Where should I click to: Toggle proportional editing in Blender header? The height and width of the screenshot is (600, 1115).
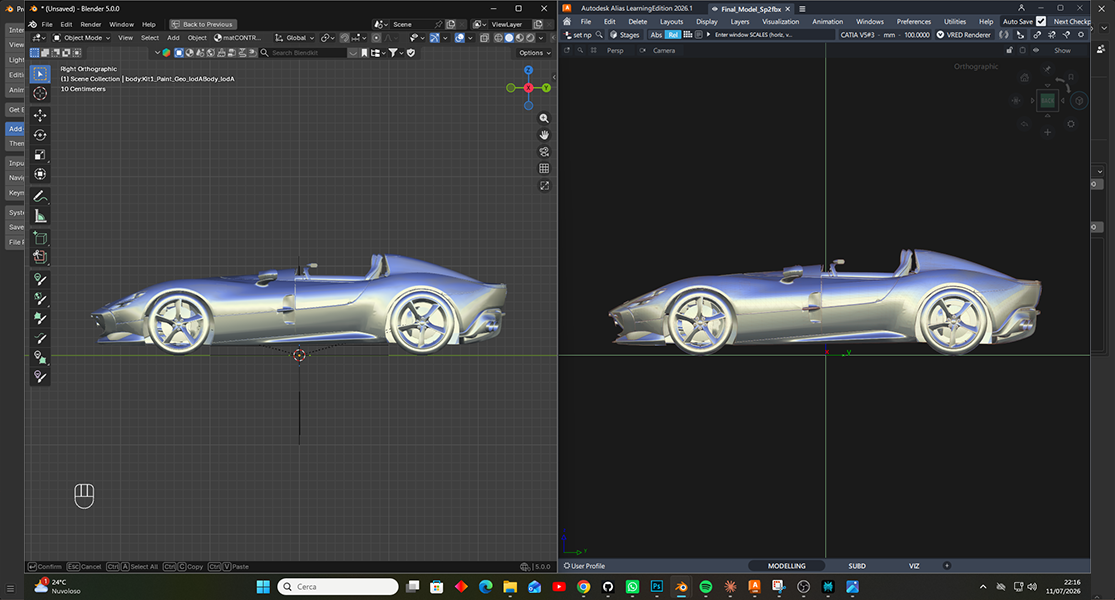click(376, 38)
